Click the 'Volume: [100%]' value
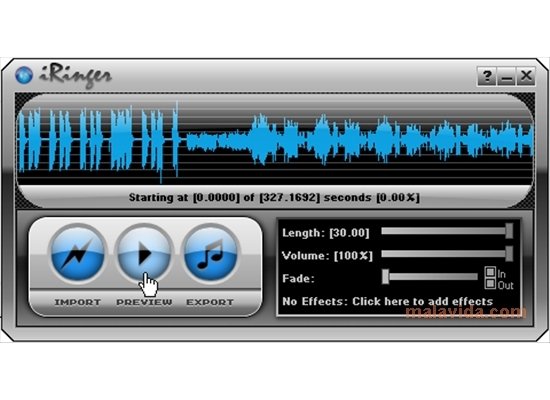 [327, 255]
